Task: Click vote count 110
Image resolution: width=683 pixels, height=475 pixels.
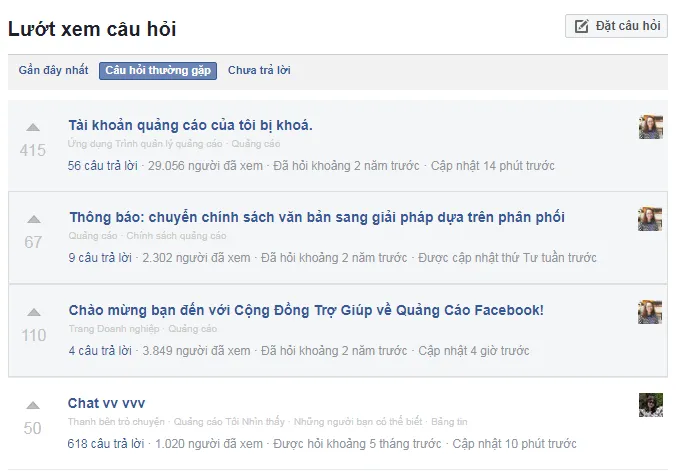Action: click(34, 335)
